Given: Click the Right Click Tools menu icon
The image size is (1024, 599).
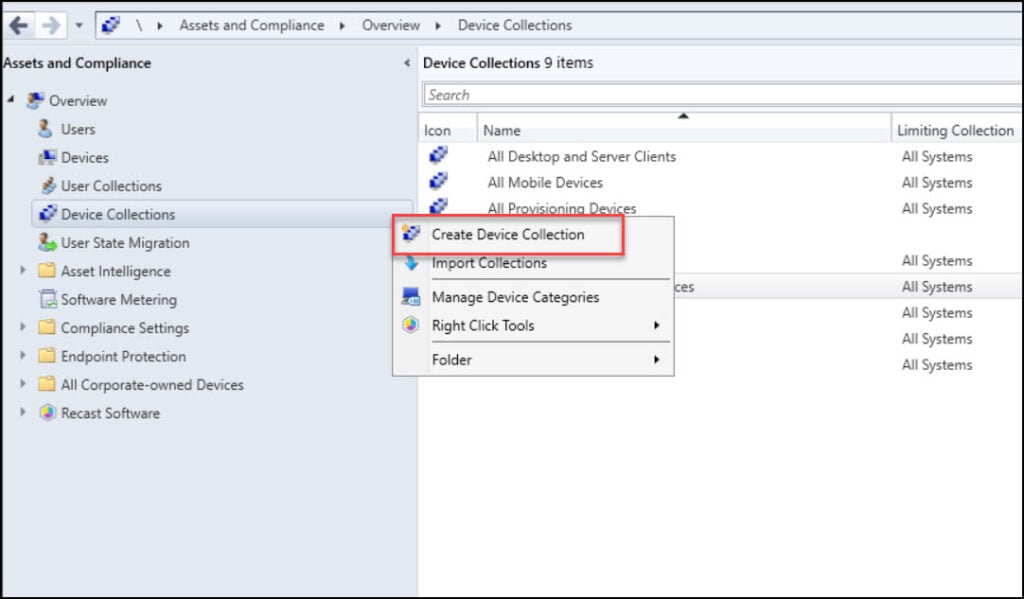Looking at the screenshot, I should click(410, 325).
